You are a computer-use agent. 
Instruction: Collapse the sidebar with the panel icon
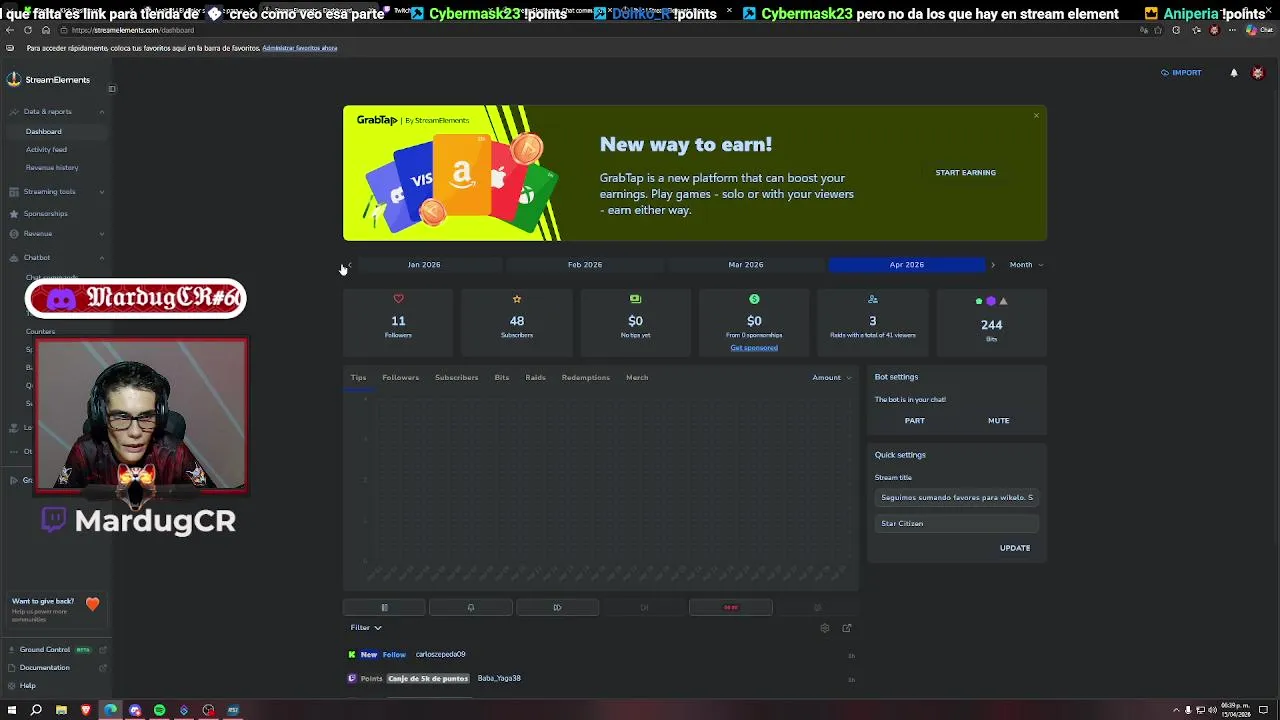point(112,89)
